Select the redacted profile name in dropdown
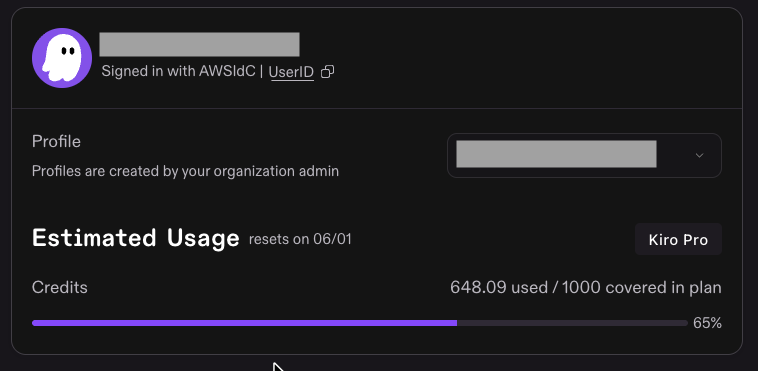The image size is (758, 371). [x=556, y=154]
